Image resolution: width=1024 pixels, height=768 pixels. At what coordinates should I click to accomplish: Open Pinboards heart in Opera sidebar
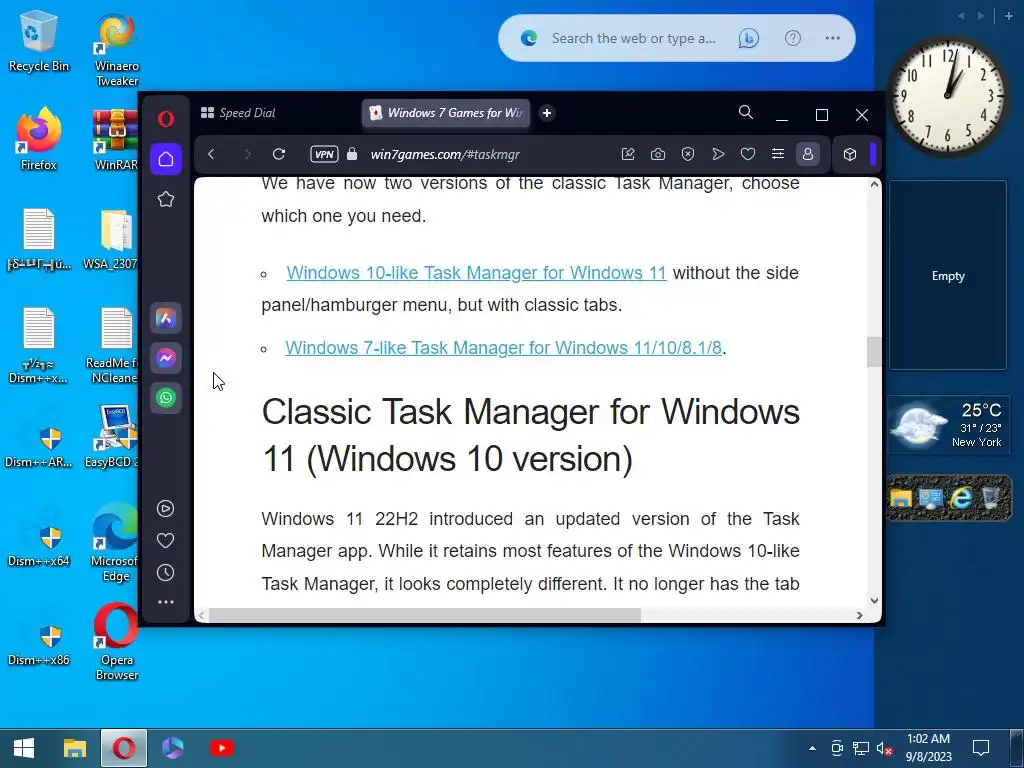(x=166, y=541)
